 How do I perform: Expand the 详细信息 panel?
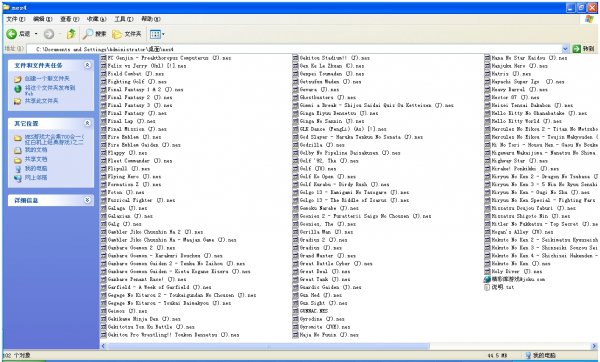87,200
